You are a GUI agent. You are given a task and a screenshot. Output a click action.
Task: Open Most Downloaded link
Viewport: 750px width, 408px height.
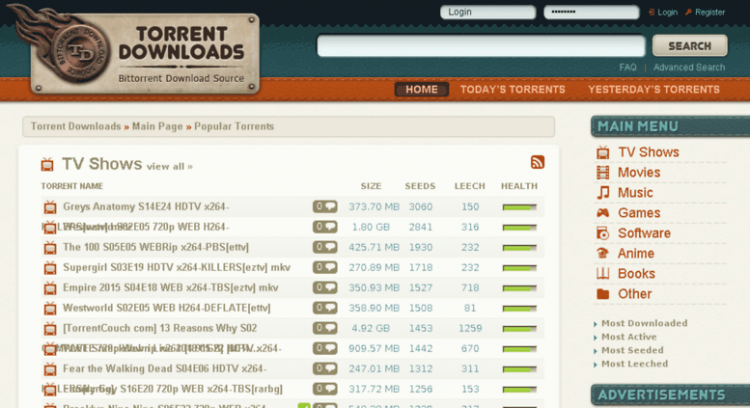[644, 323]
